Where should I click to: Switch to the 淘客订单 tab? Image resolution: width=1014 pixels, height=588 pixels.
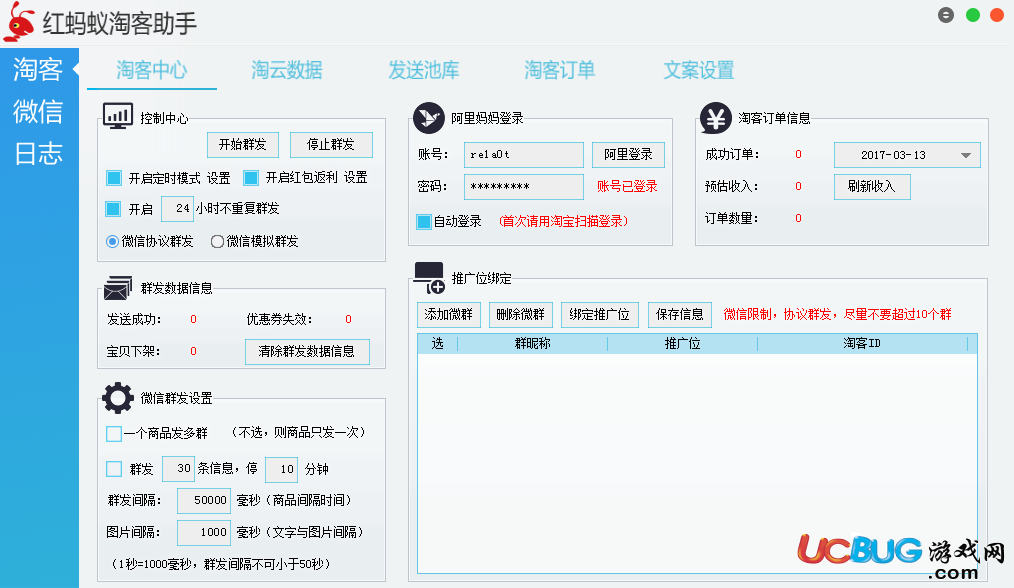tap(560, 70)
